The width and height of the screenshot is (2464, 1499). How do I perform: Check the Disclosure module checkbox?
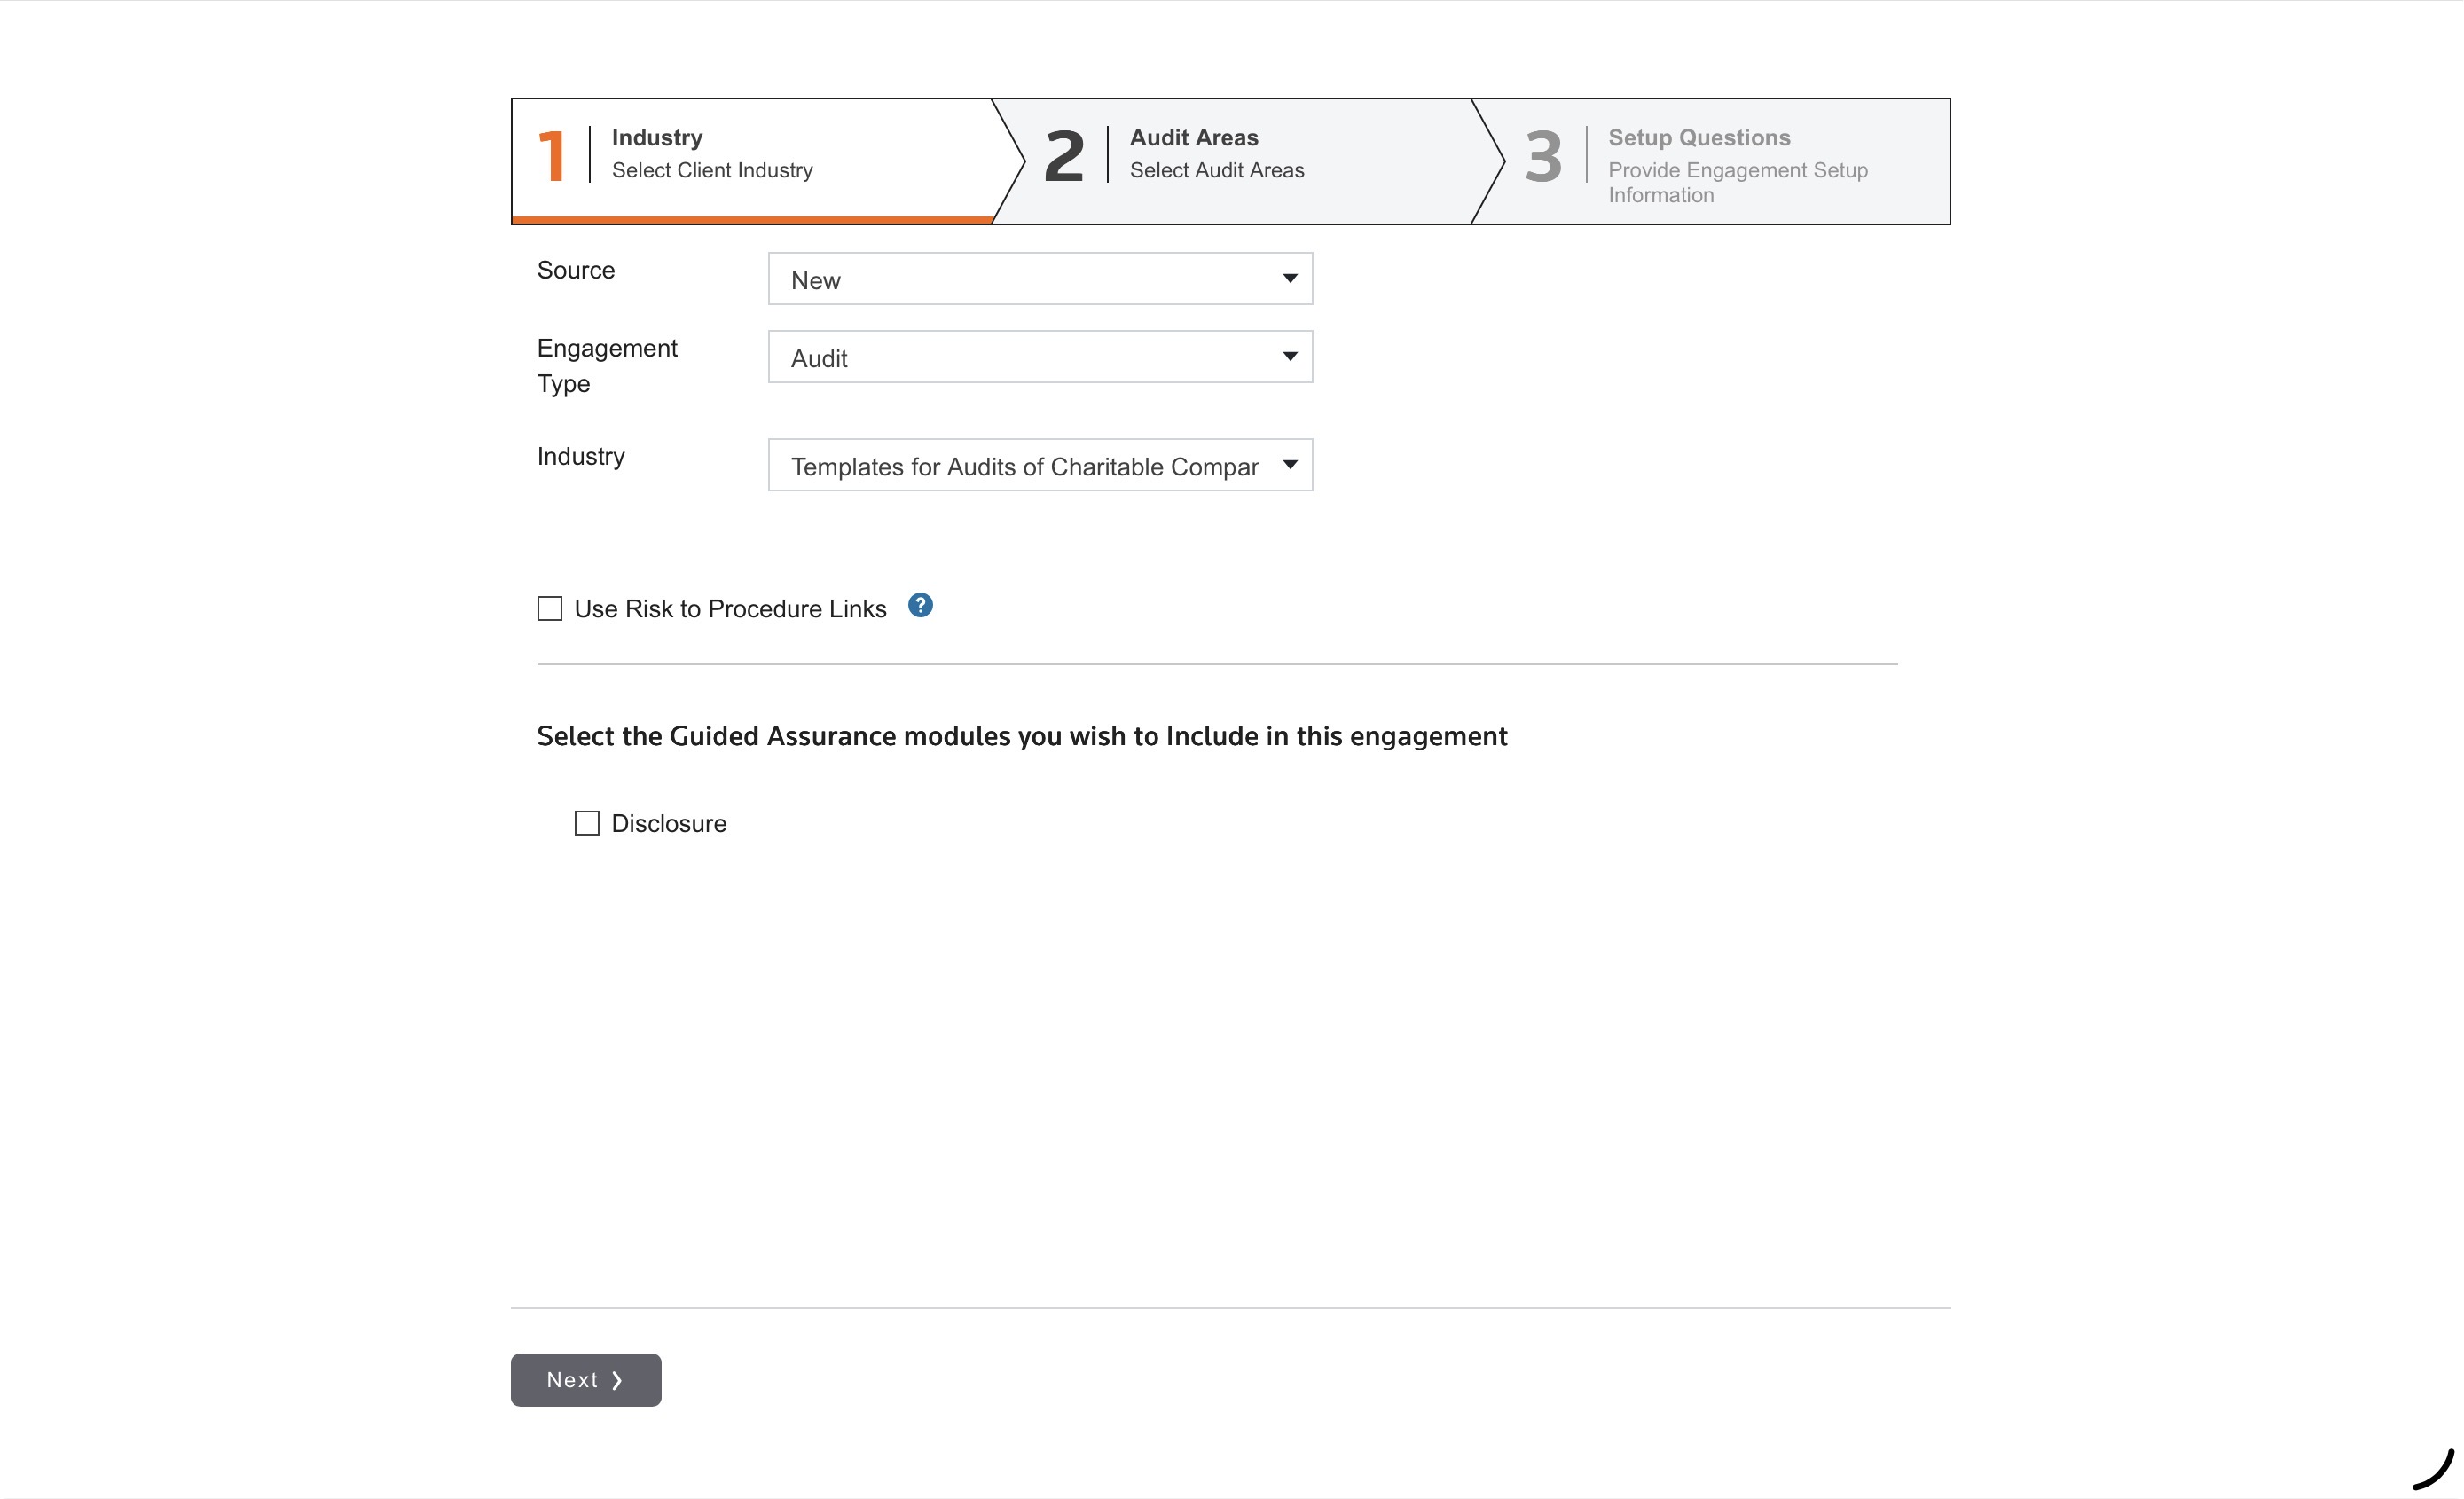[x=587, y=823]
